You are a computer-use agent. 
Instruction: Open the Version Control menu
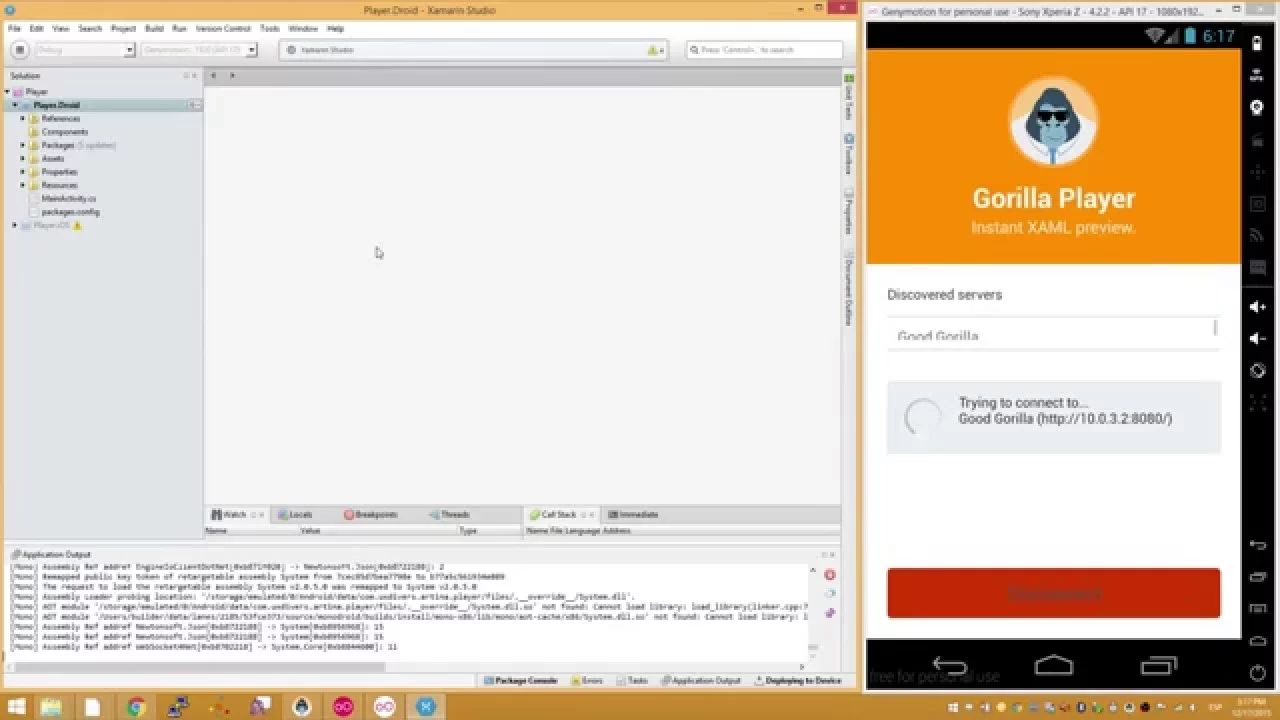223,29
